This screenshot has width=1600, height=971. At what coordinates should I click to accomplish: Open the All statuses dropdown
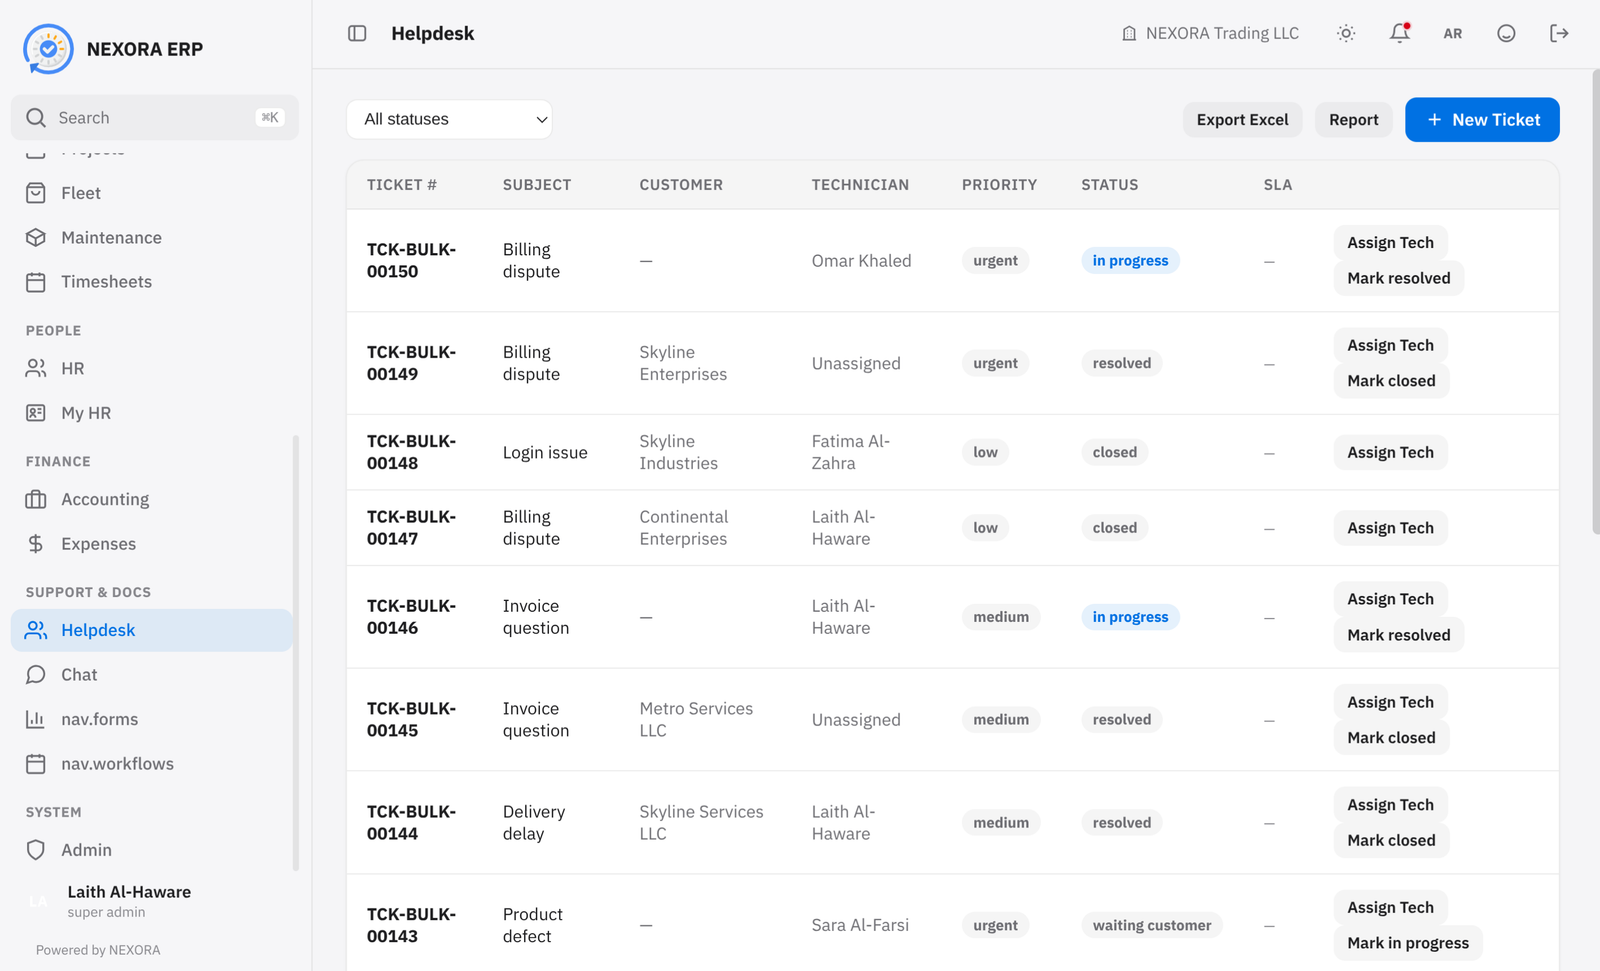449,119
